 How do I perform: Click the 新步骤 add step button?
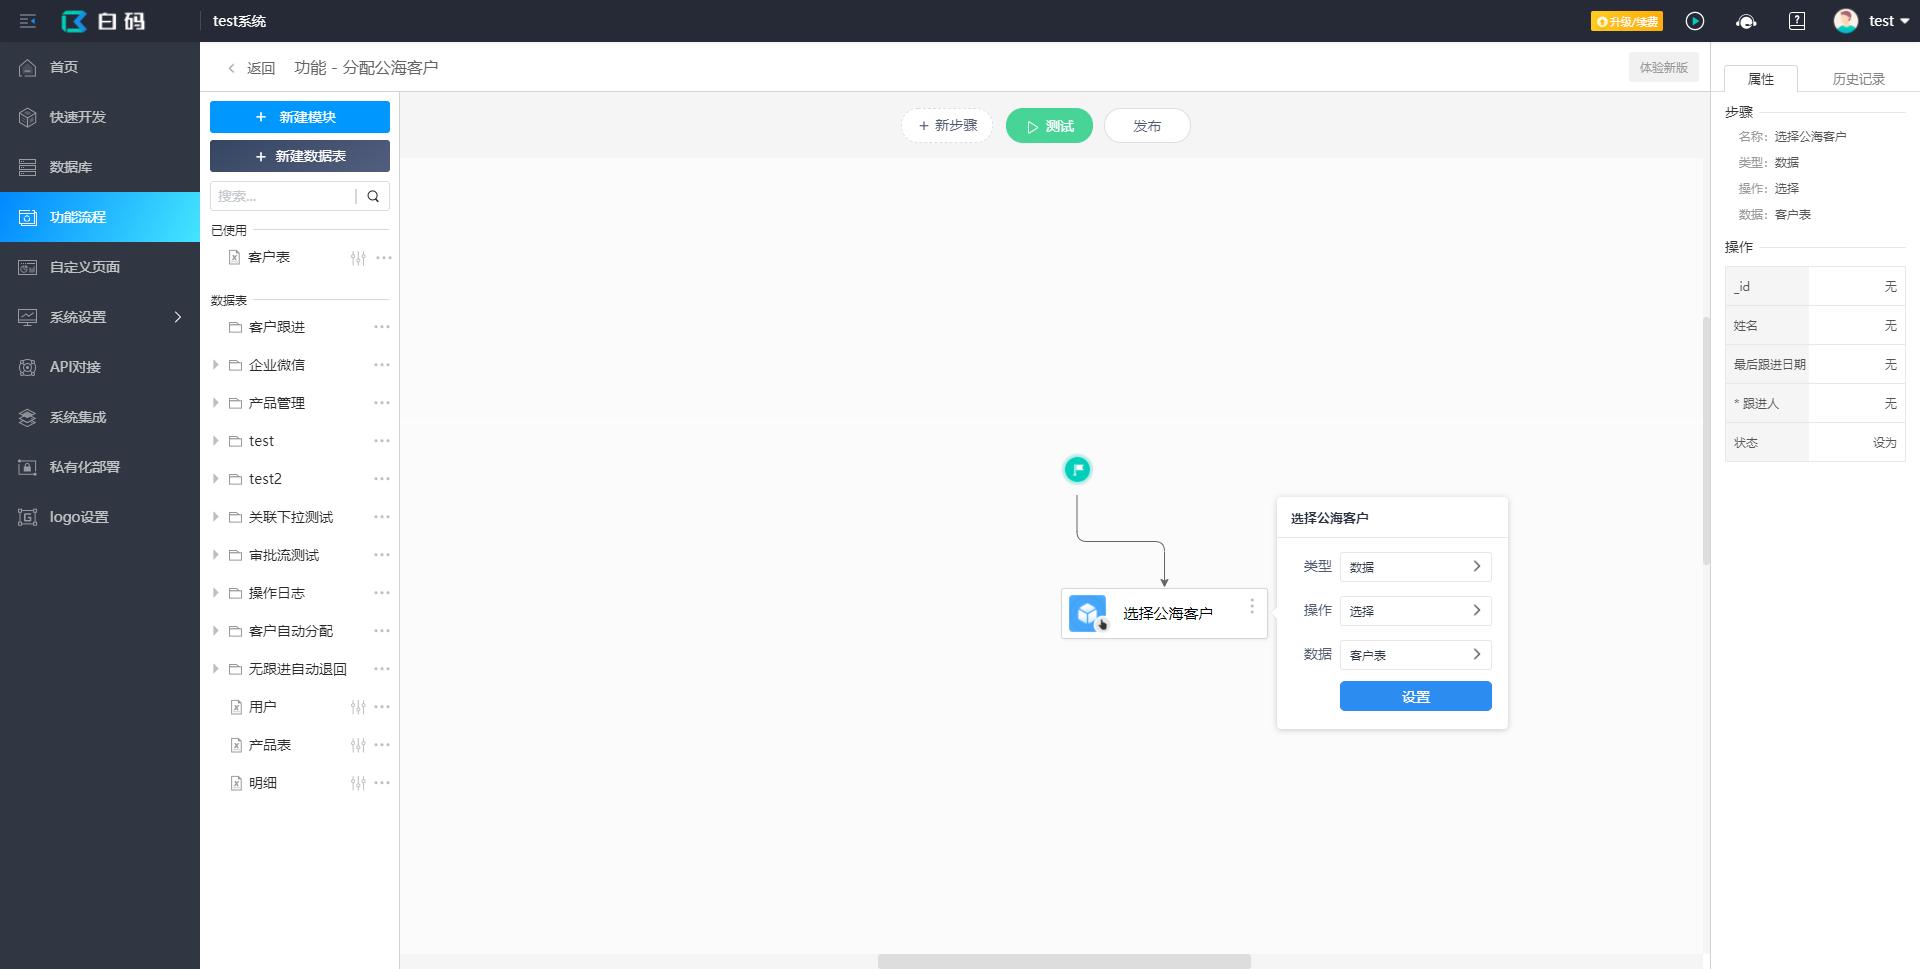pyautogui.click(x=947, y=126)
